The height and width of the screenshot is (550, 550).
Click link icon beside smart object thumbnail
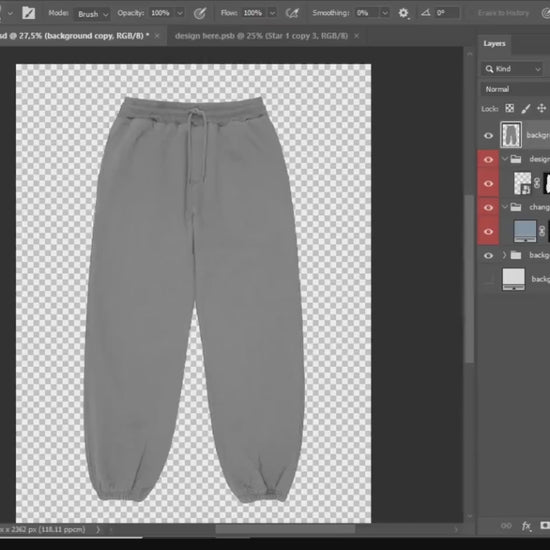coord(537,183)
